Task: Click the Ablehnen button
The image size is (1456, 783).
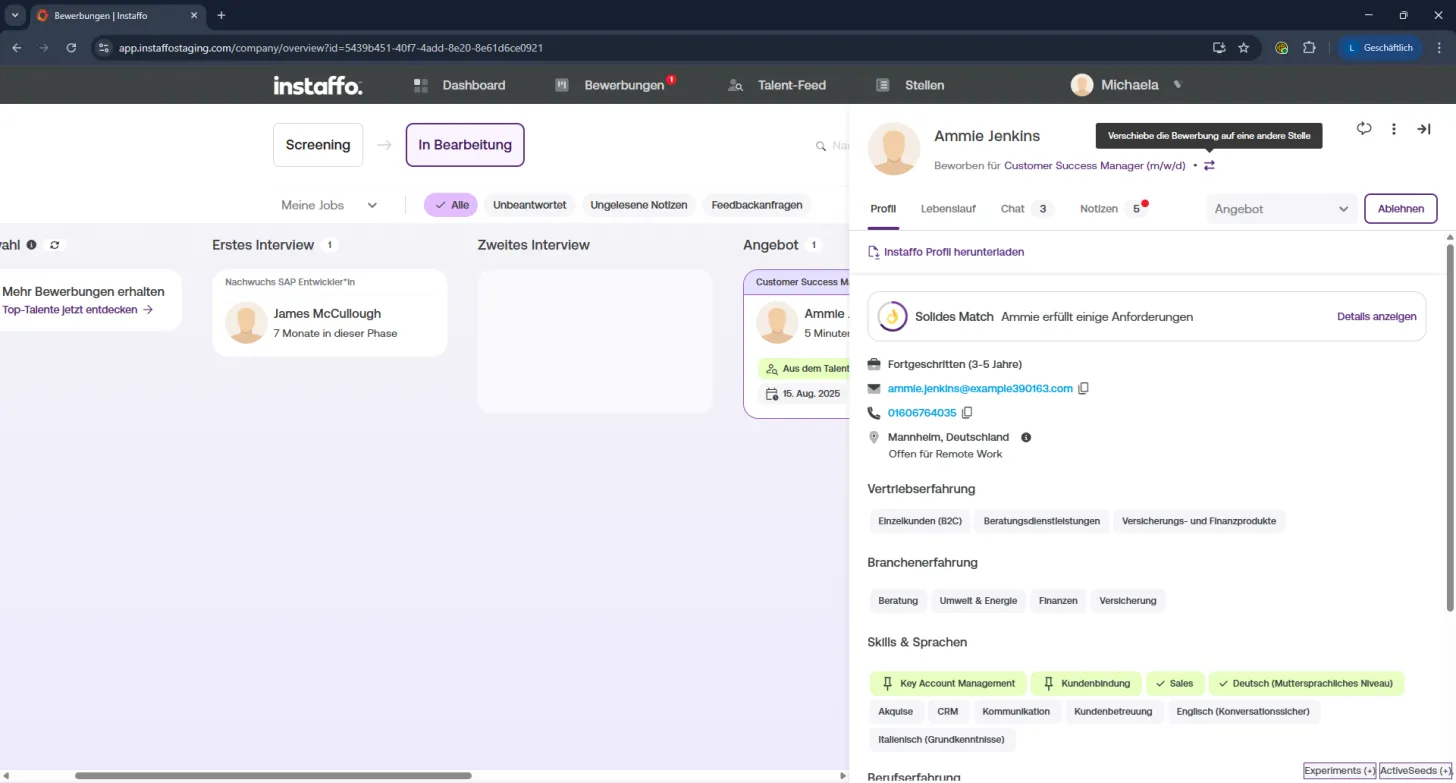Action: point(1401,209)
